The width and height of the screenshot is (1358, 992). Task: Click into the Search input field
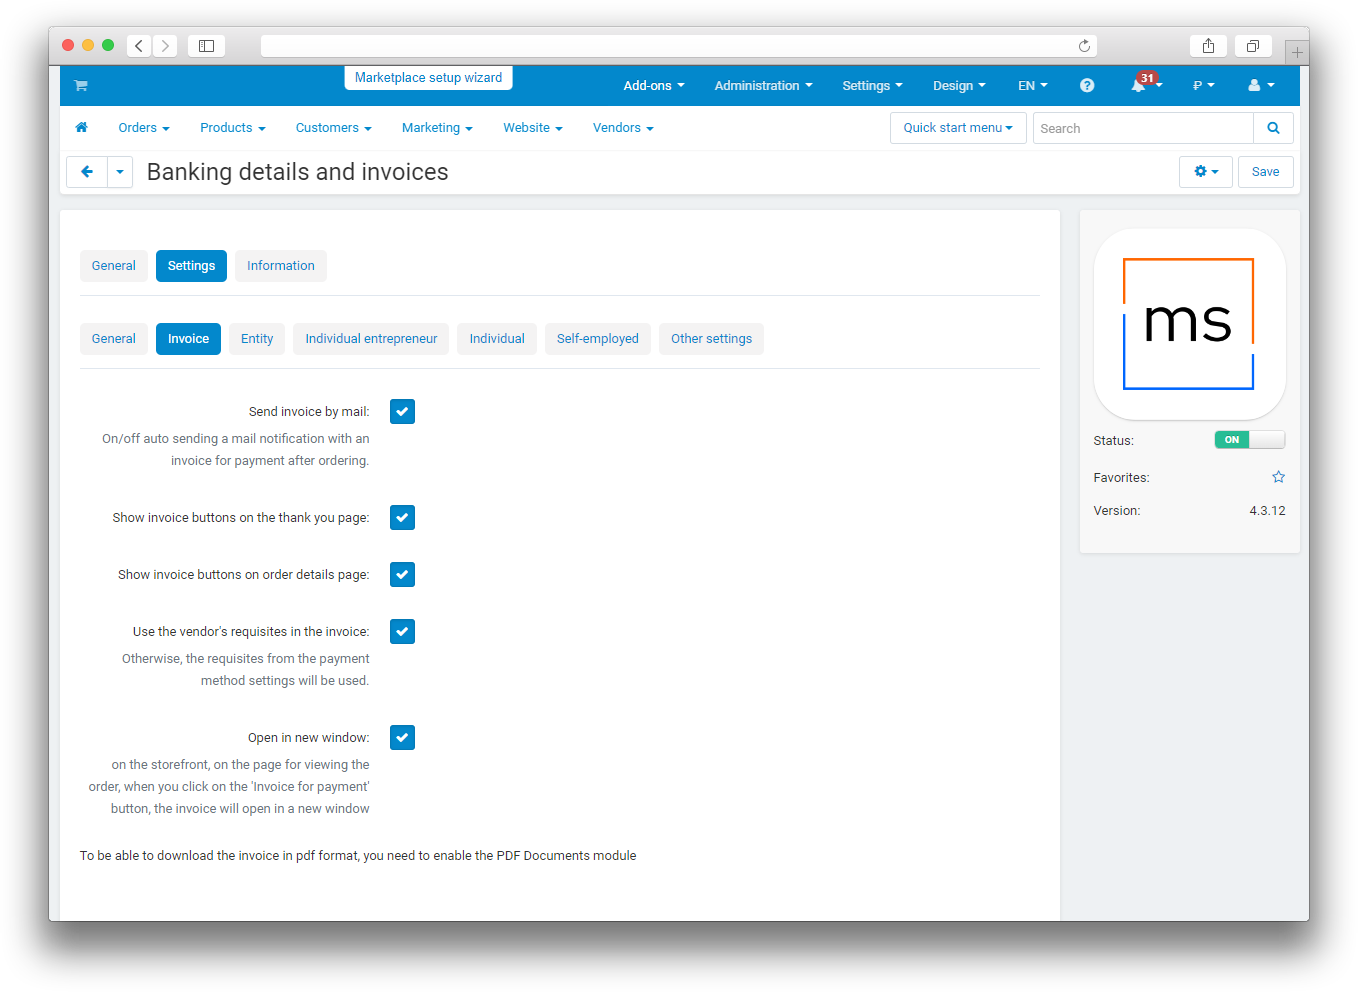coord(1142,128)
